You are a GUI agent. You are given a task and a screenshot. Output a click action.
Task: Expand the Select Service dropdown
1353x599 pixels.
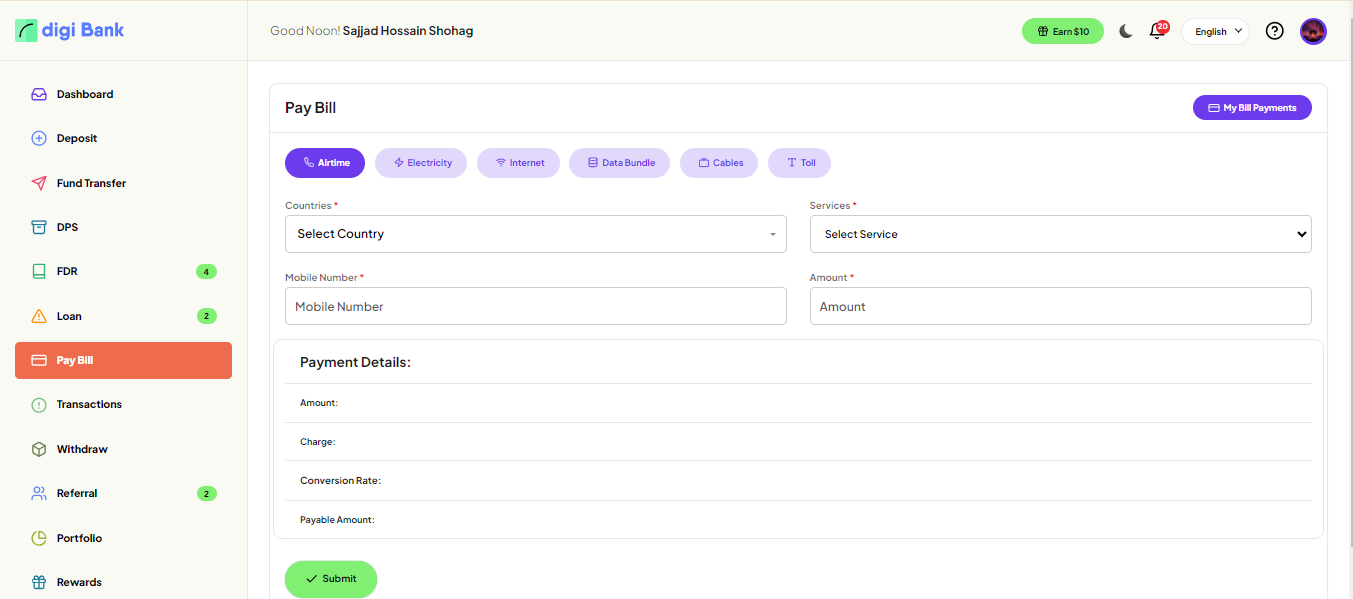coord(1060,234)
